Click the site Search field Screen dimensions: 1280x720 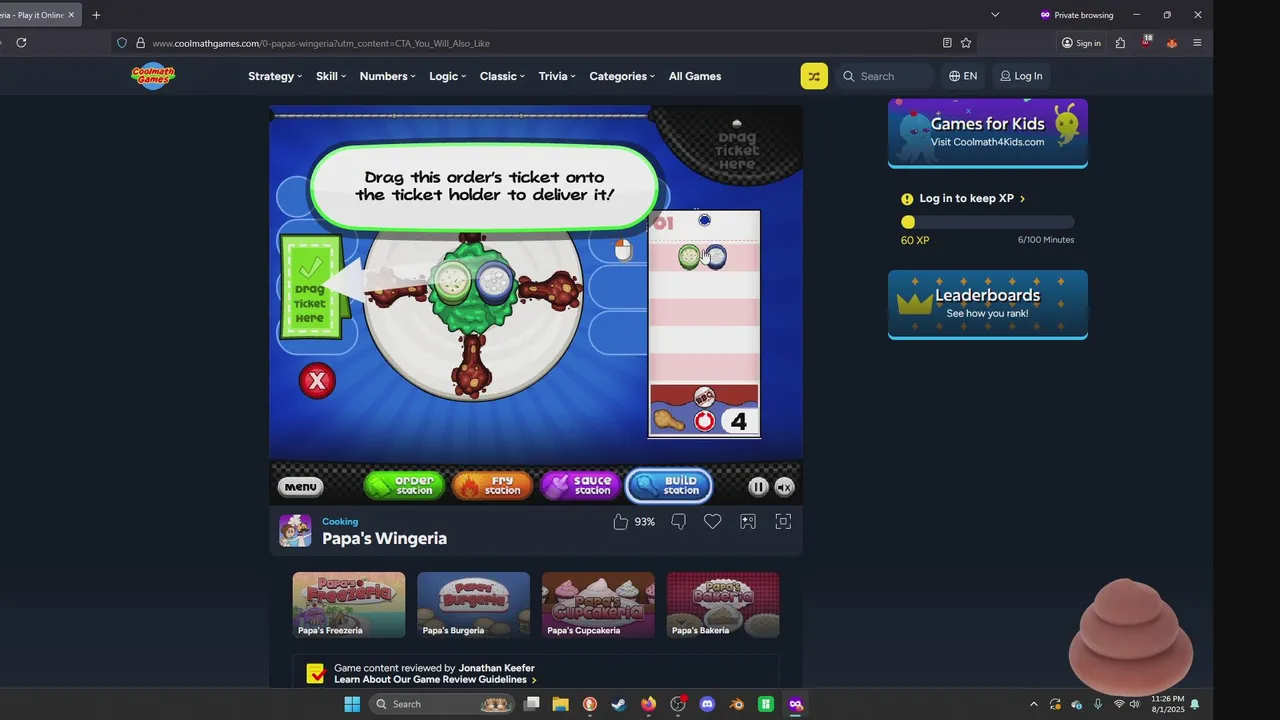point(885,76)
